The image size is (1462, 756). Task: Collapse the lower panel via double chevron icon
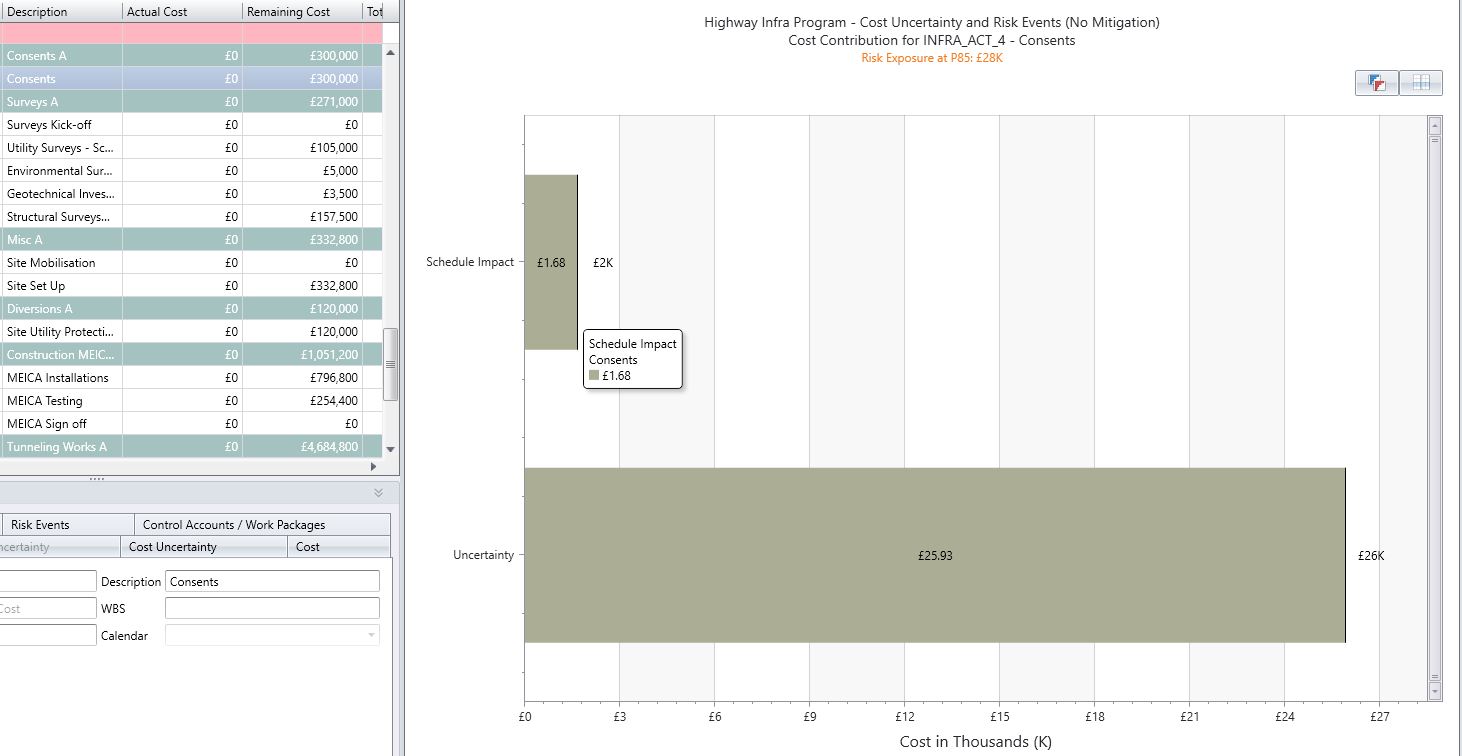(378, 493)
